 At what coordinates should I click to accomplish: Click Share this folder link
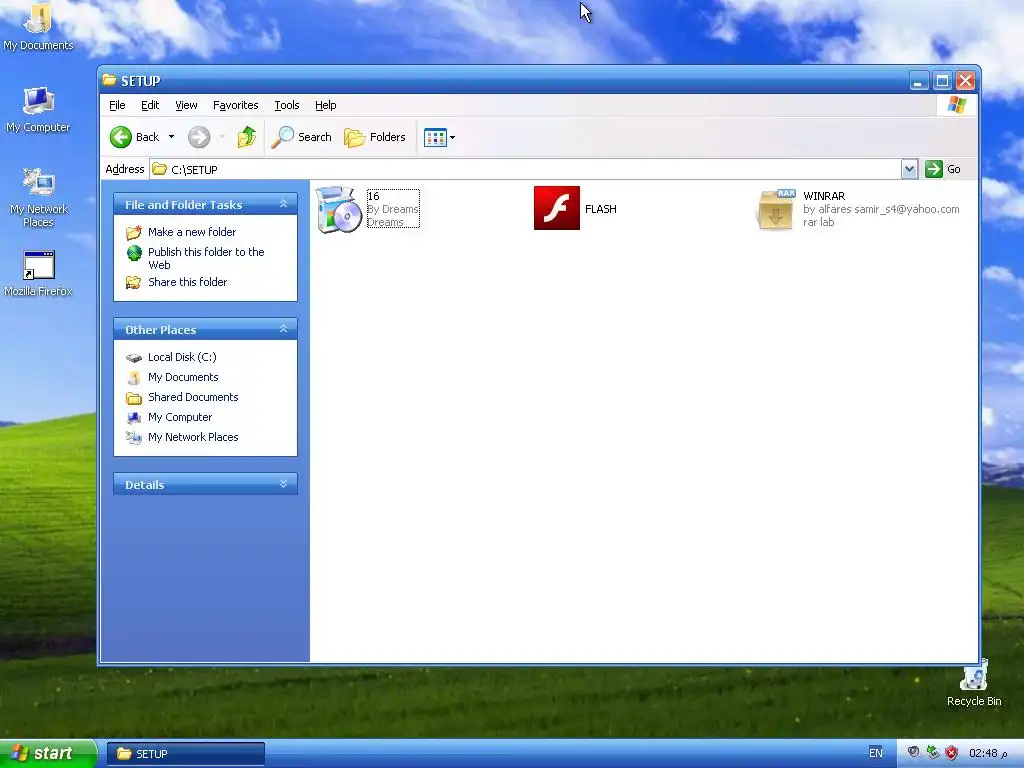pyautogui.click(x=187, y=282)
